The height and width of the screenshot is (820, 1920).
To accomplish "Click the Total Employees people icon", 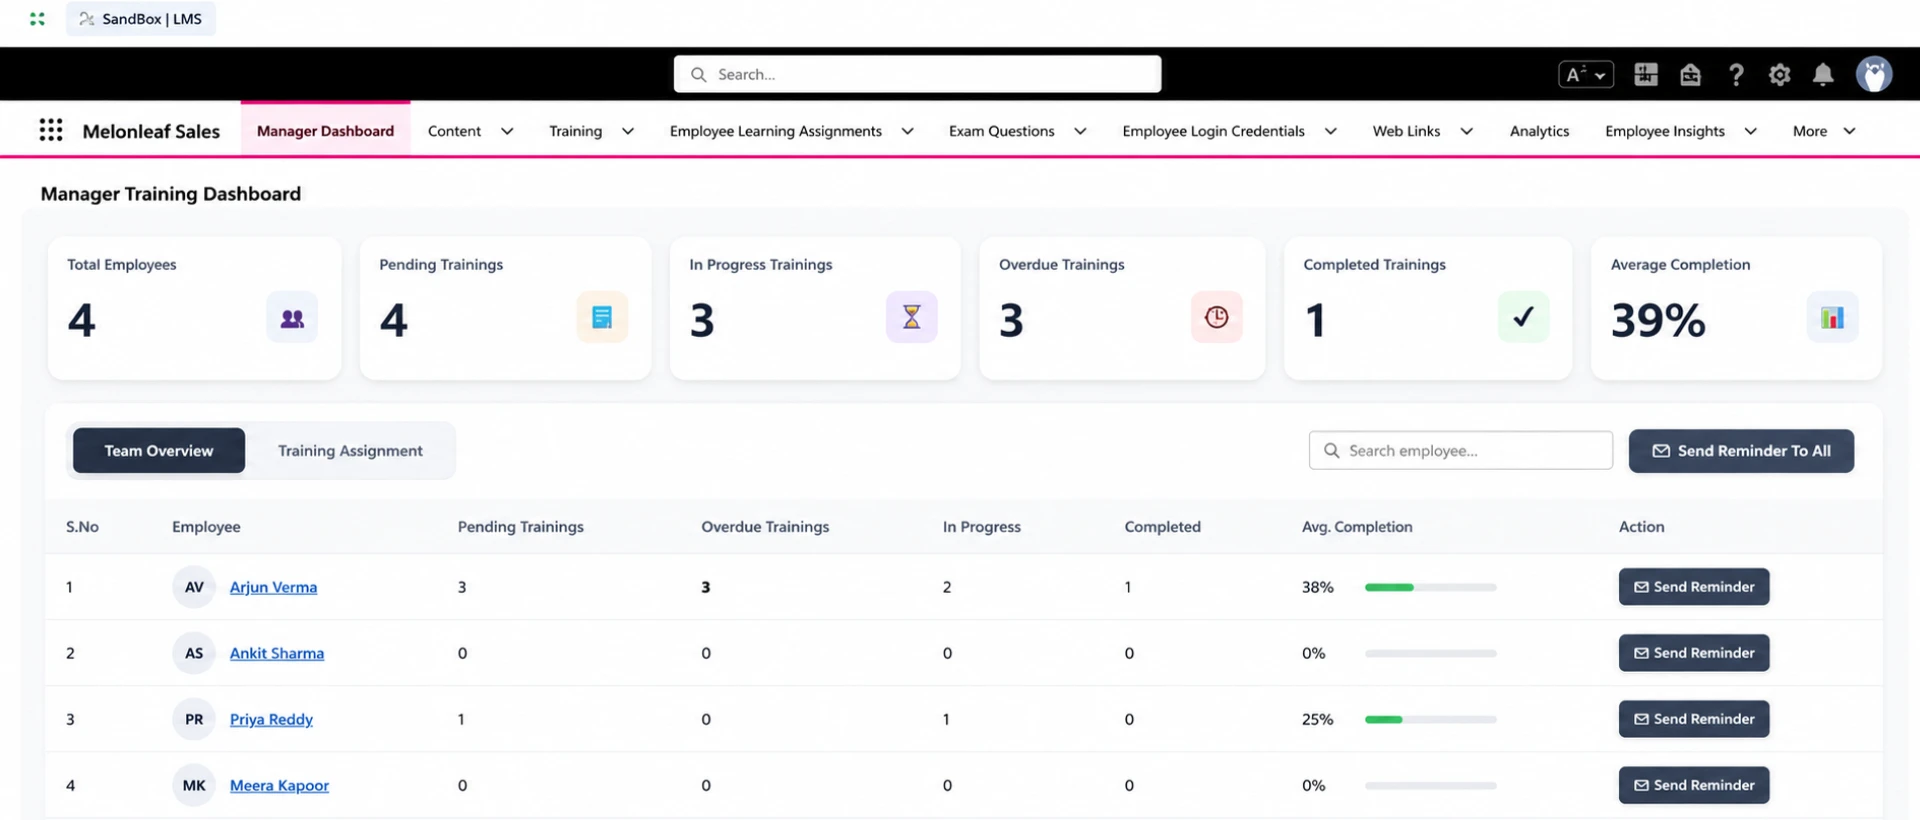I will (292, 317).
